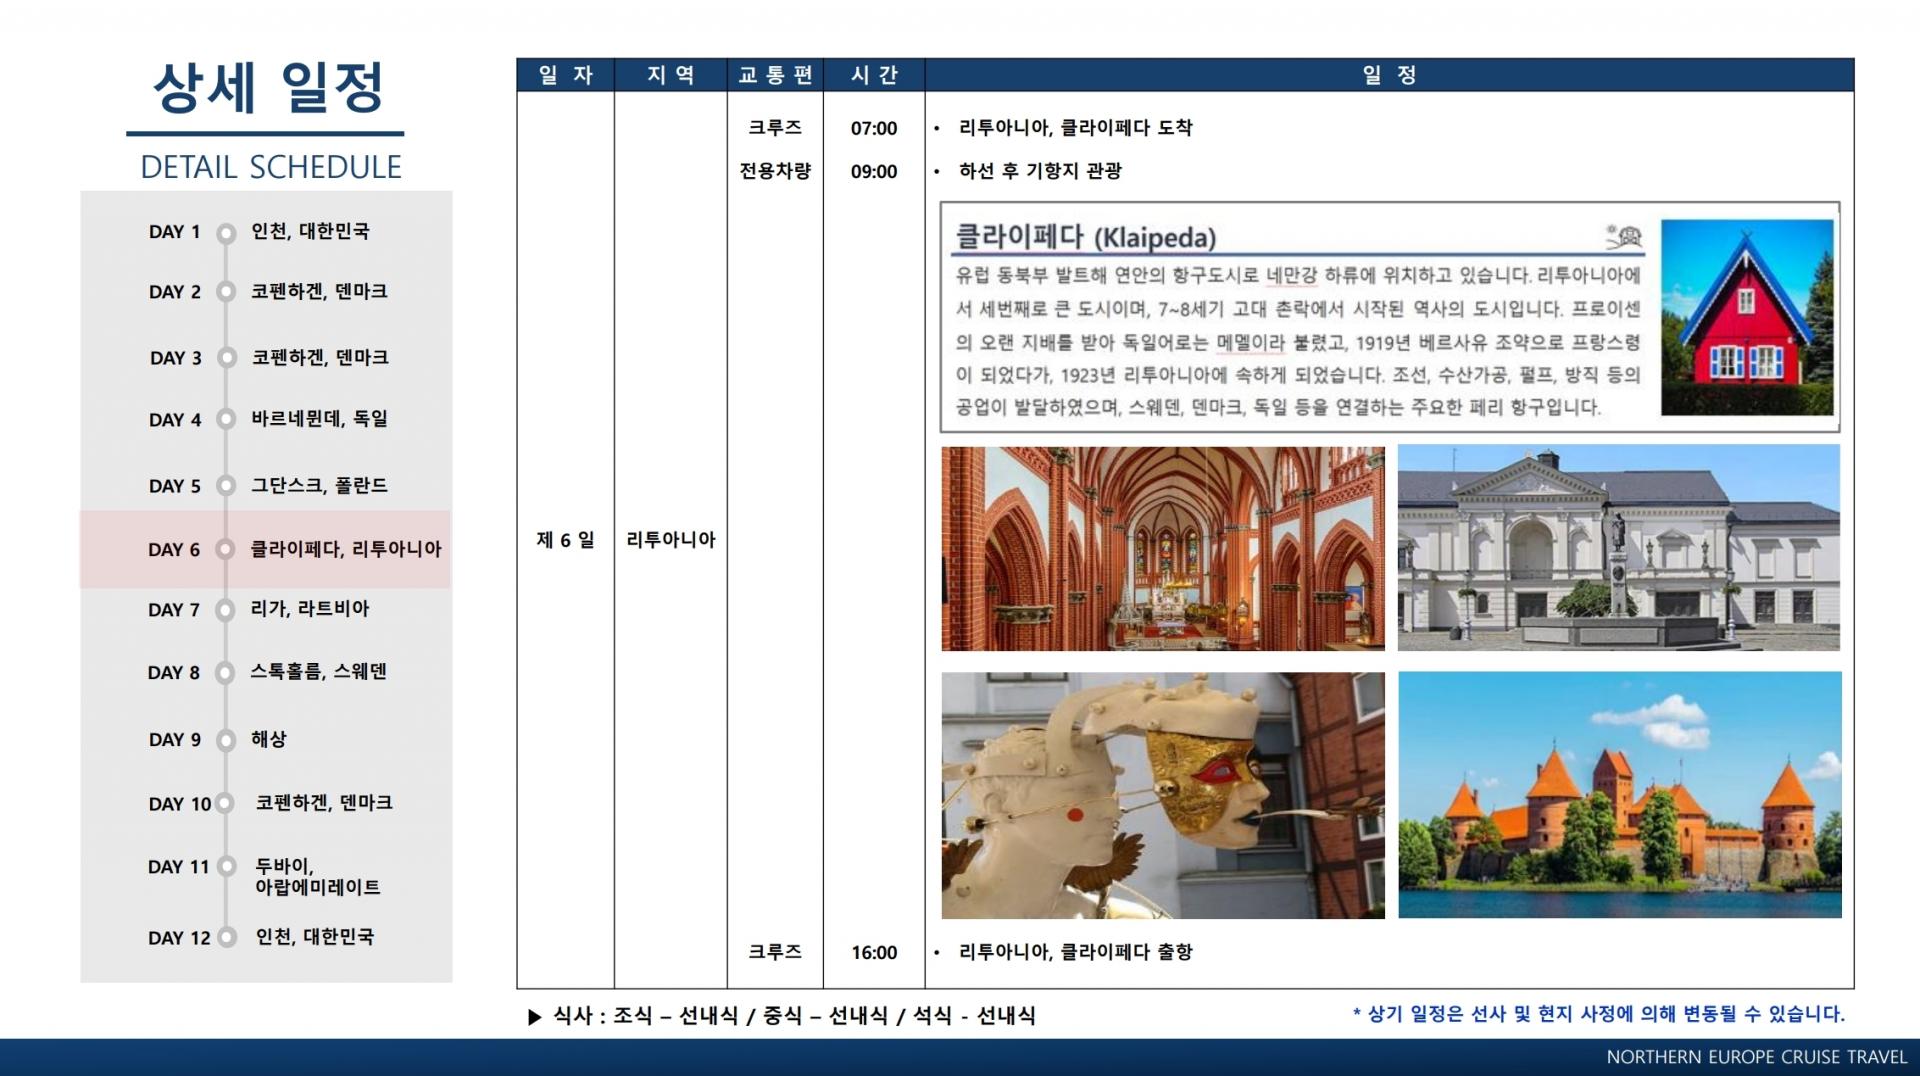Click the 상세 일정 title

267,88
